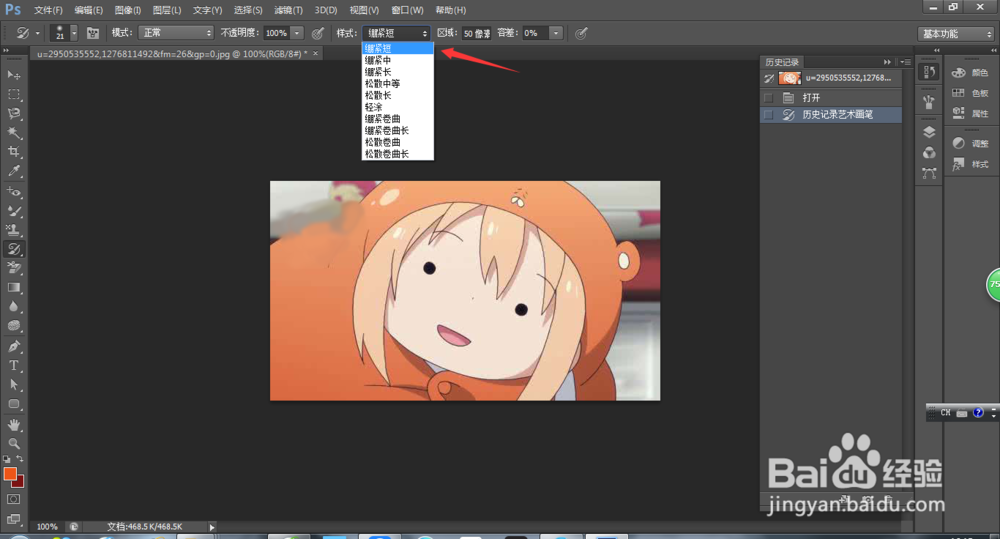Change screen mode icon in toolbar
1000x539 pixels.
13,519
